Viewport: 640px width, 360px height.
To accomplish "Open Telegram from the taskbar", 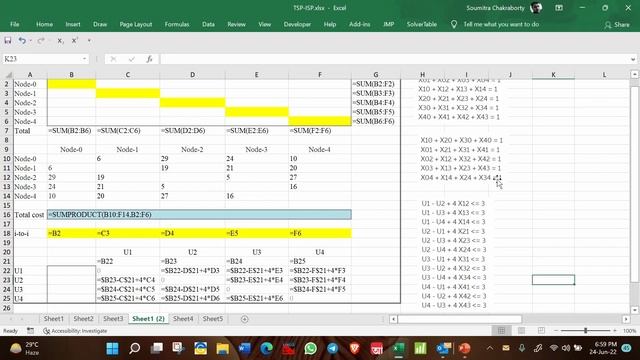I will point(333,348).
